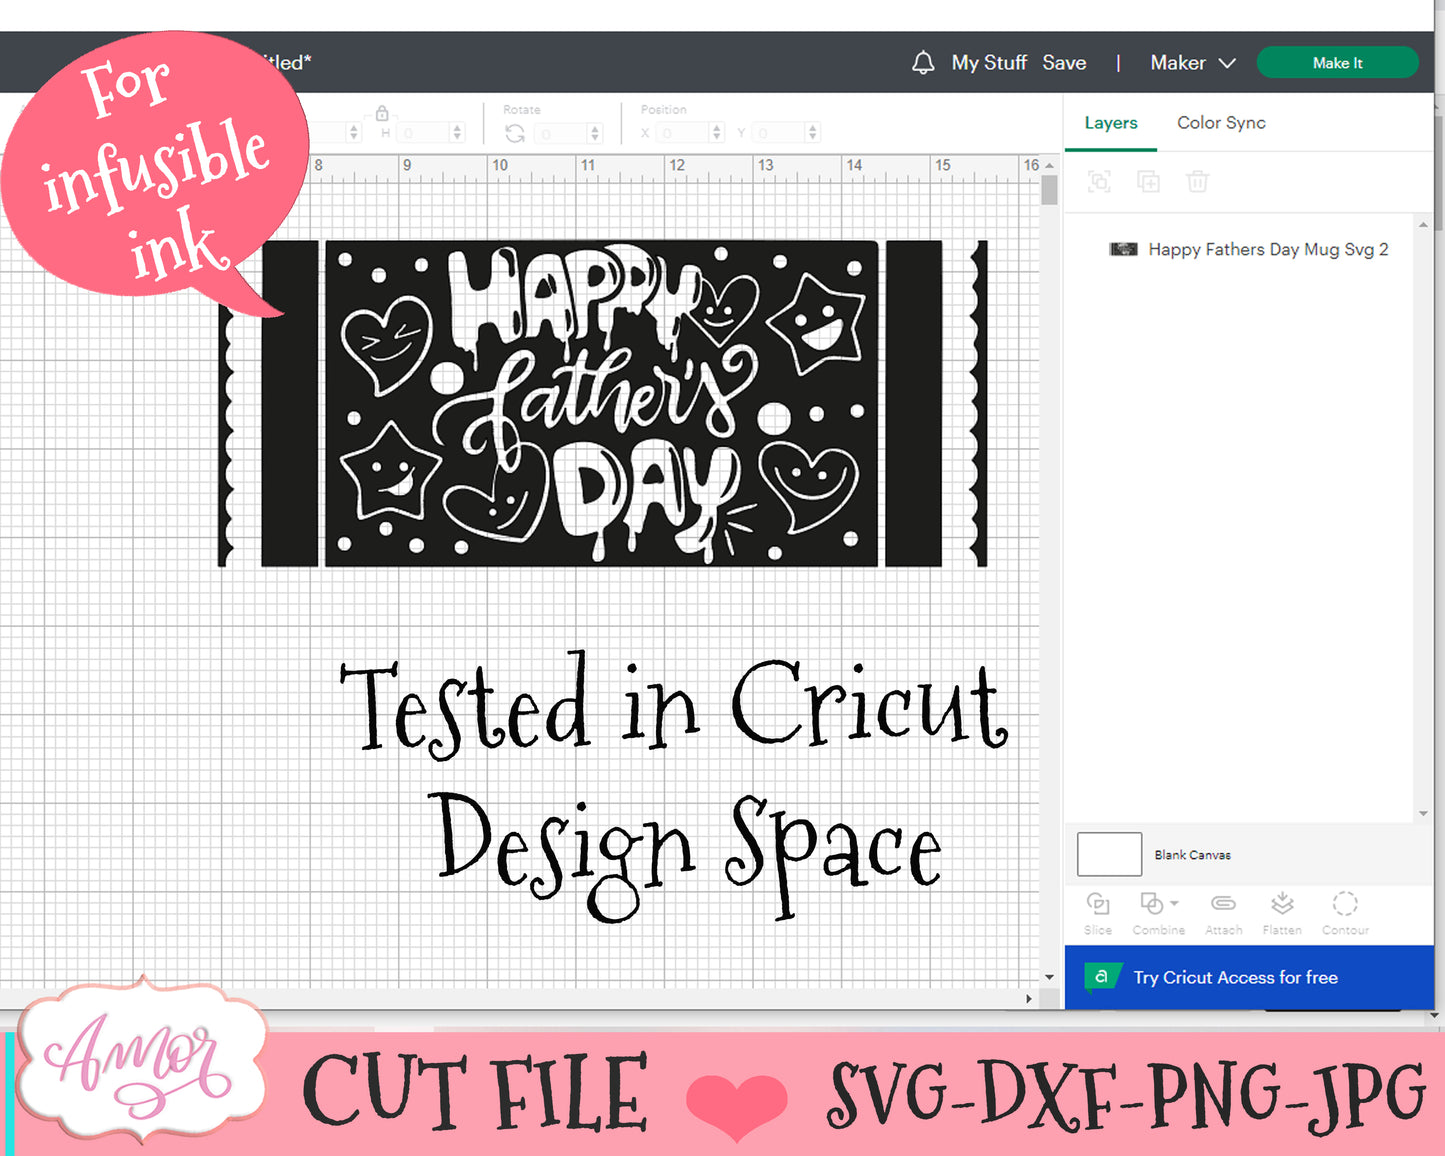
Task: Toggle the lock aspect ratio padlock
Action: [x=381, y=113]
